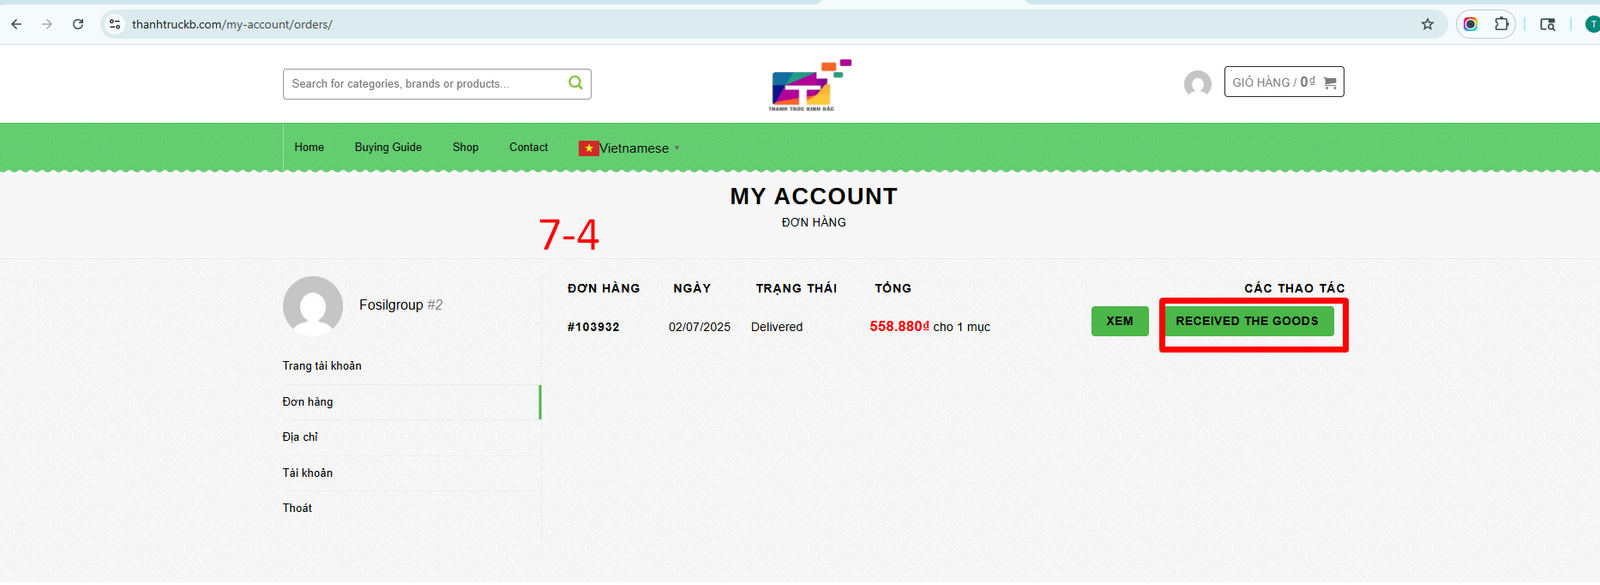This screenshot has width=1600, height=585.
Task: Open the colorful circle extension icon
Action: [x=1470, y=24]
